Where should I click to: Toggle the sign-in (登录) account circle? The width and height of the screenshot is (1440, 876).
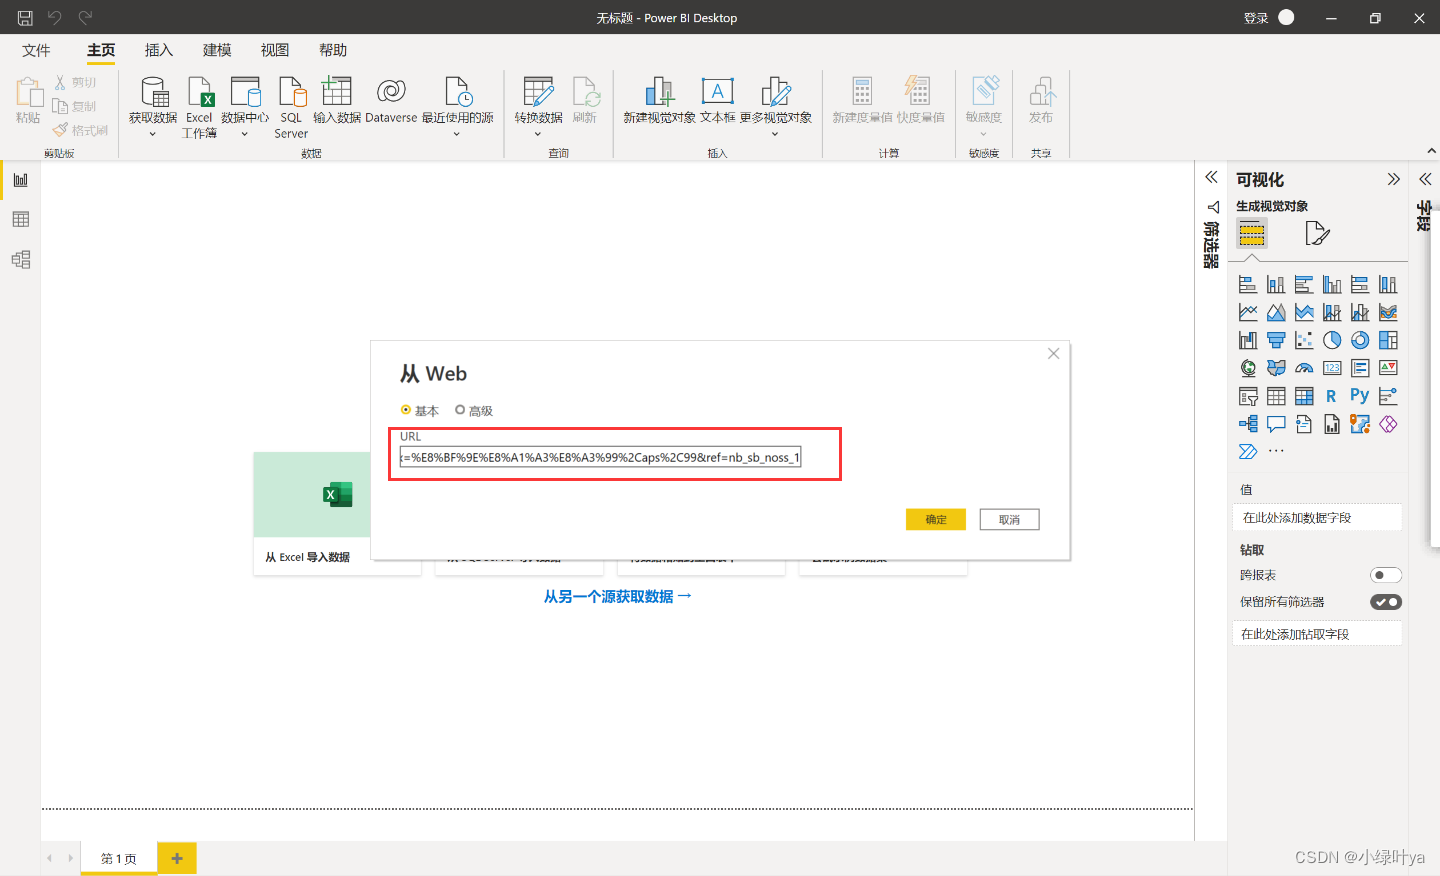click(1286, 17)
